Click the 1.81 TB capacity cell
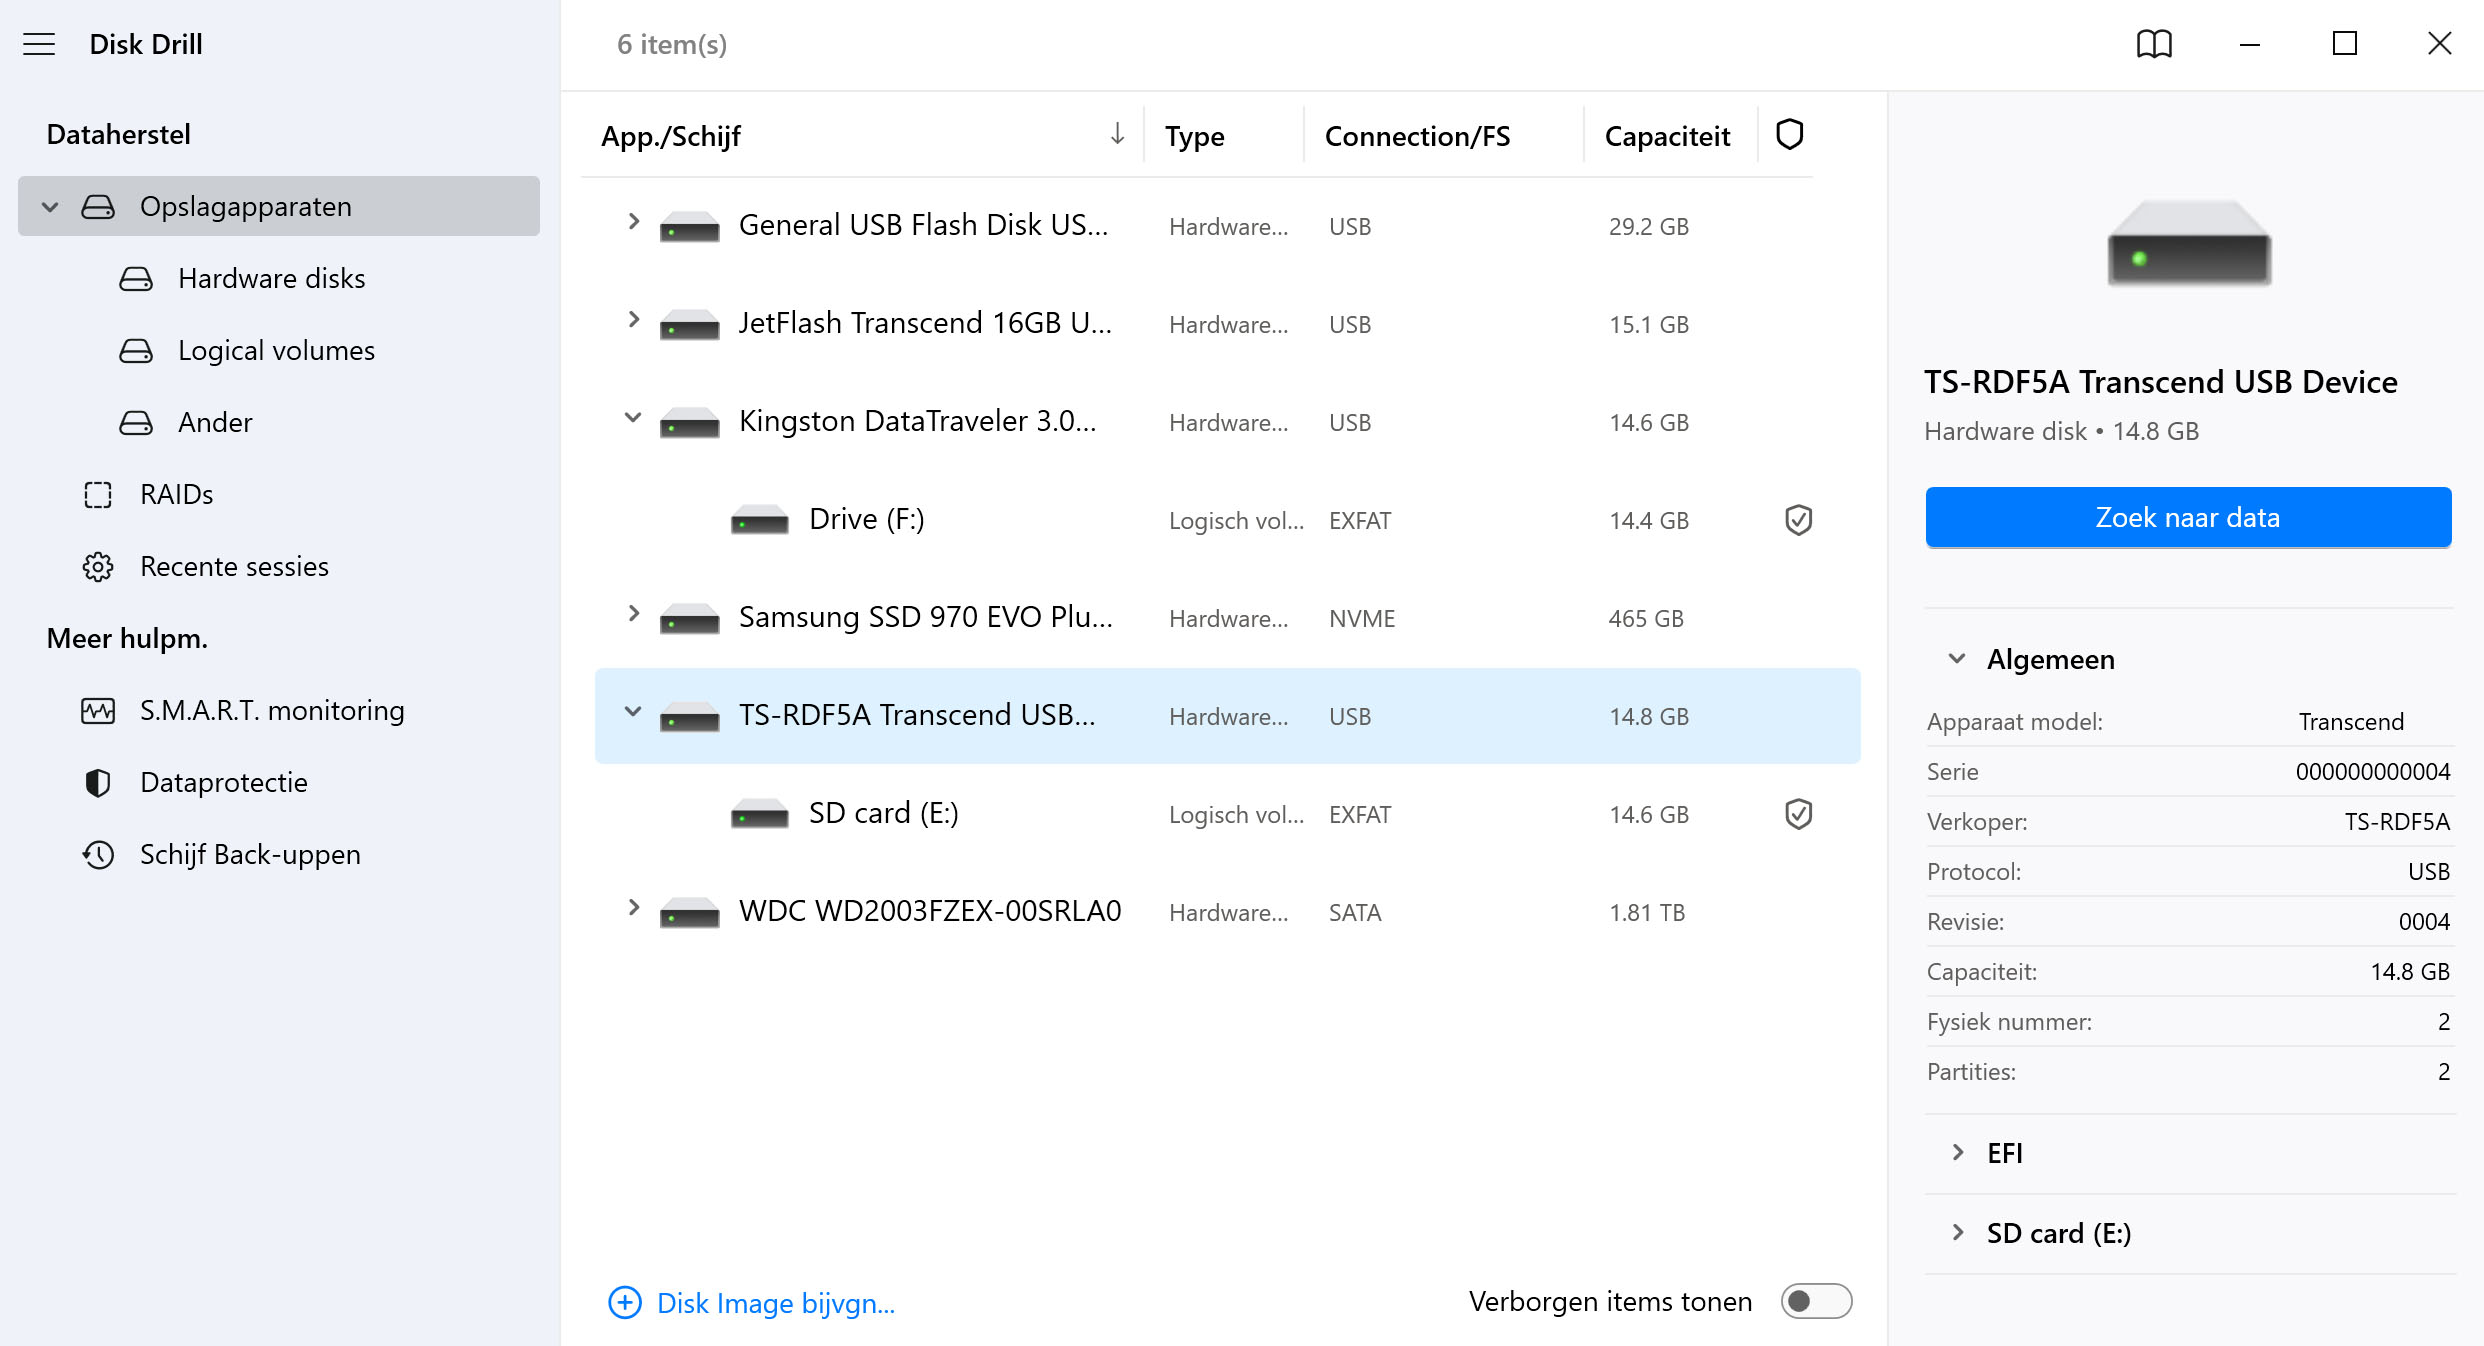Screen dimensions: 2484x1346 (x=1647, y=913)
